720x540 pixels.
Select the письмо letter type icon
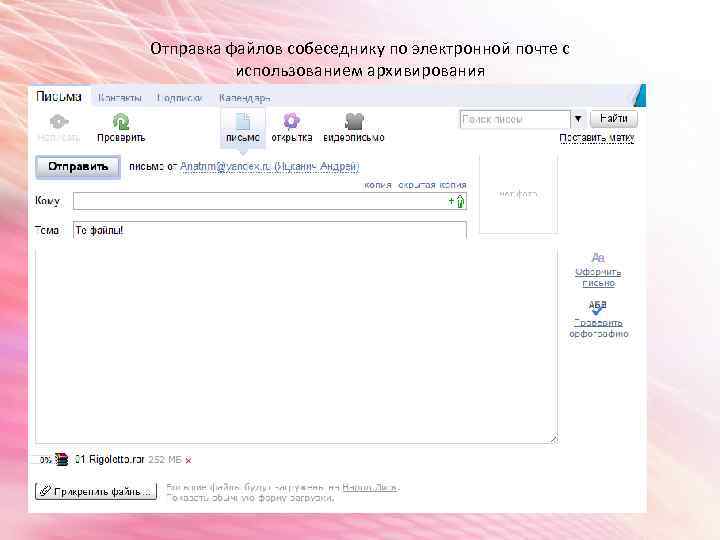pyautogui.click(x=243, y=122)
